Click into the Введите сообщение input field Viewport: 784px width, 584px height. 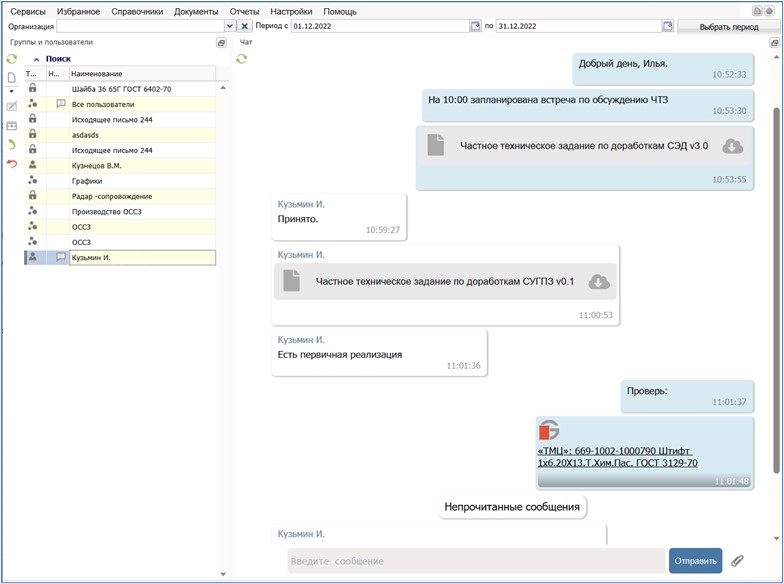click(x=475, y=561)
